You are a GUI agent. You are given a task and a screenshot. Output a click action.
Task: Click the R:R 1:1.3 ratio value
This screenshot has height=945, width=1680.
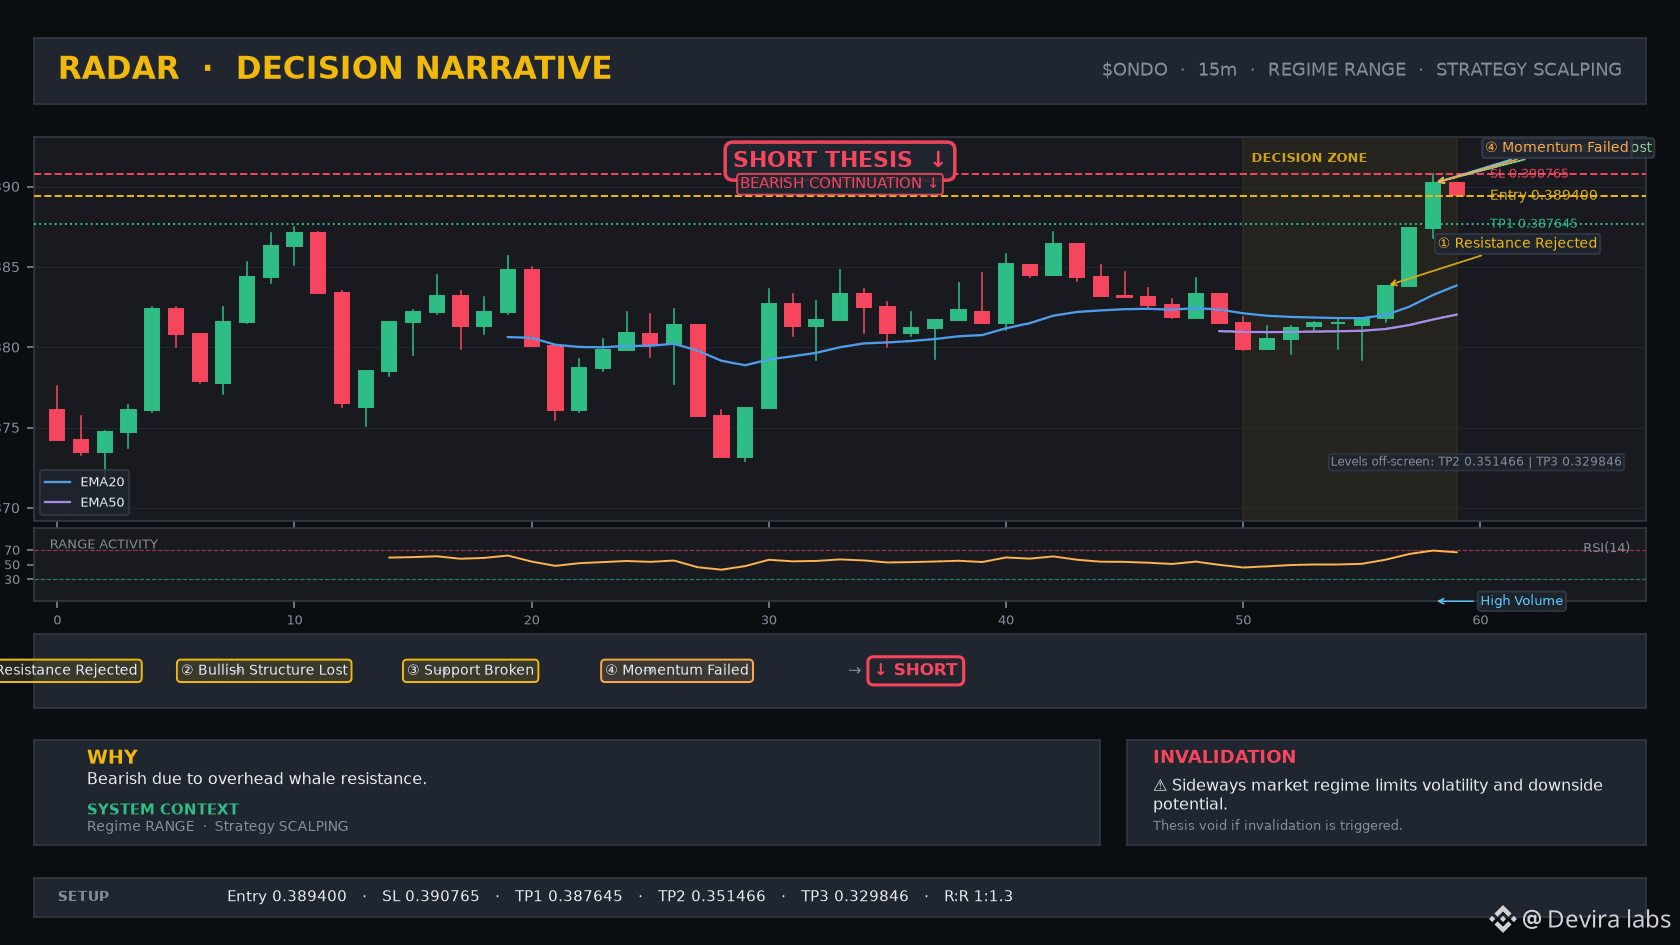pyautogui.click(x=978, y=897)
